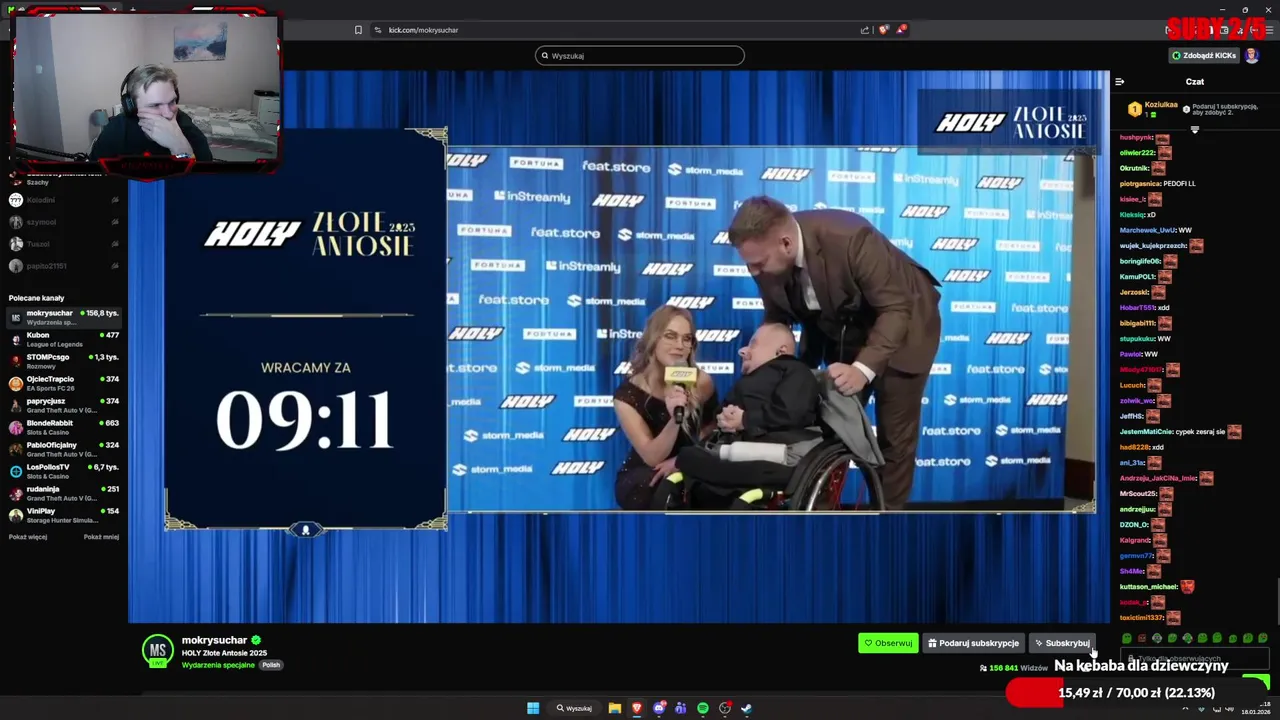Click the Czat panel header
Viewport: 1280px width, 720px height.
pos(1195,81)
